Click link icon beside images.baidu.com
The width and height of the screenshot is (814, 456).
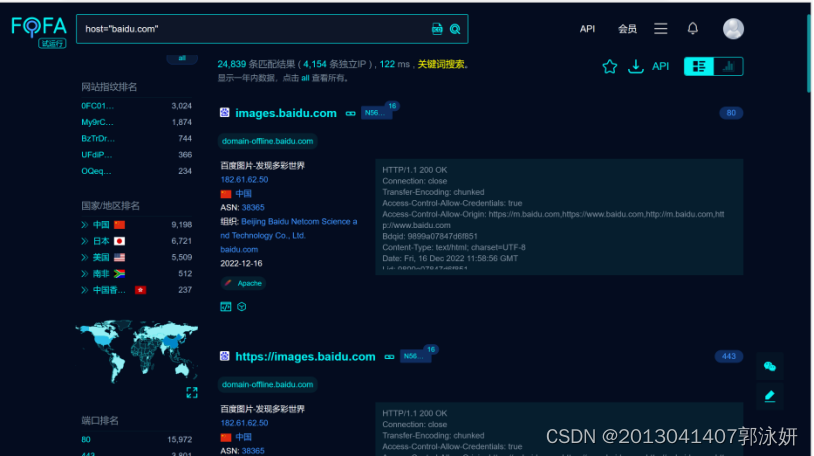pyautogui.click(x=350, y=113)
